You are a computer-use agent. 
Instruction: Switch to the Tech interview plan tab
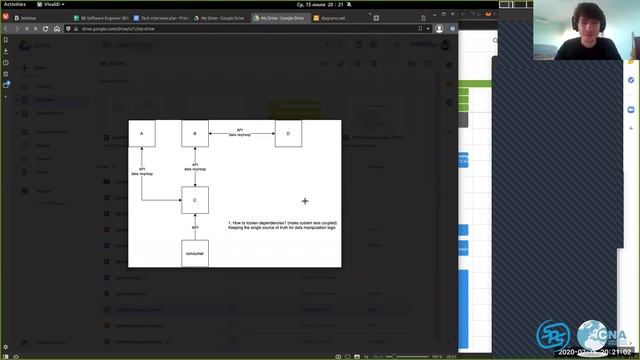(161, 18)
